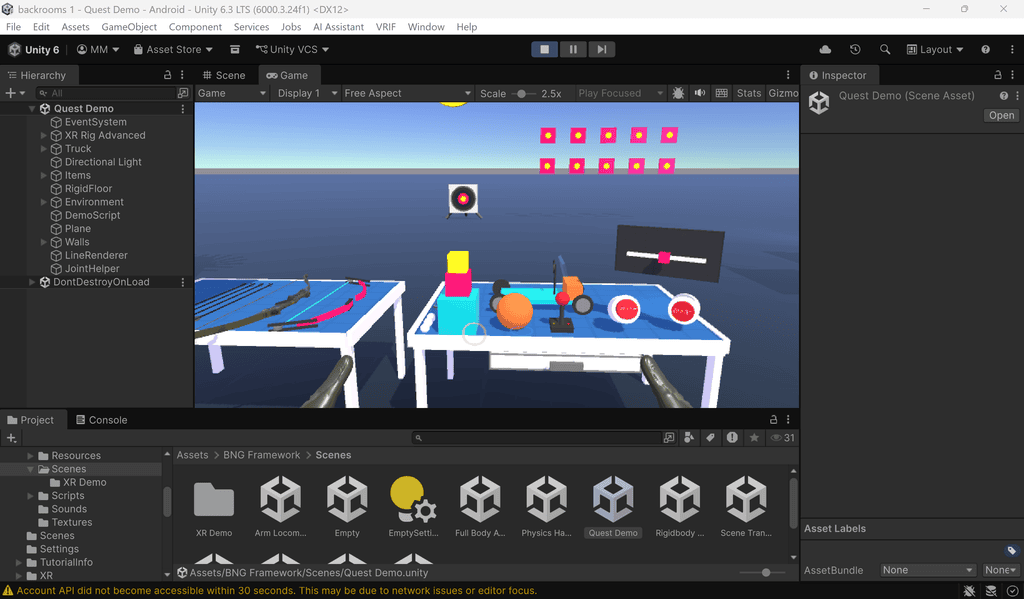The width and height of the screenshot is (1024, 599).
Task: Switch to the Console tab
Action: tap(101, 420)
